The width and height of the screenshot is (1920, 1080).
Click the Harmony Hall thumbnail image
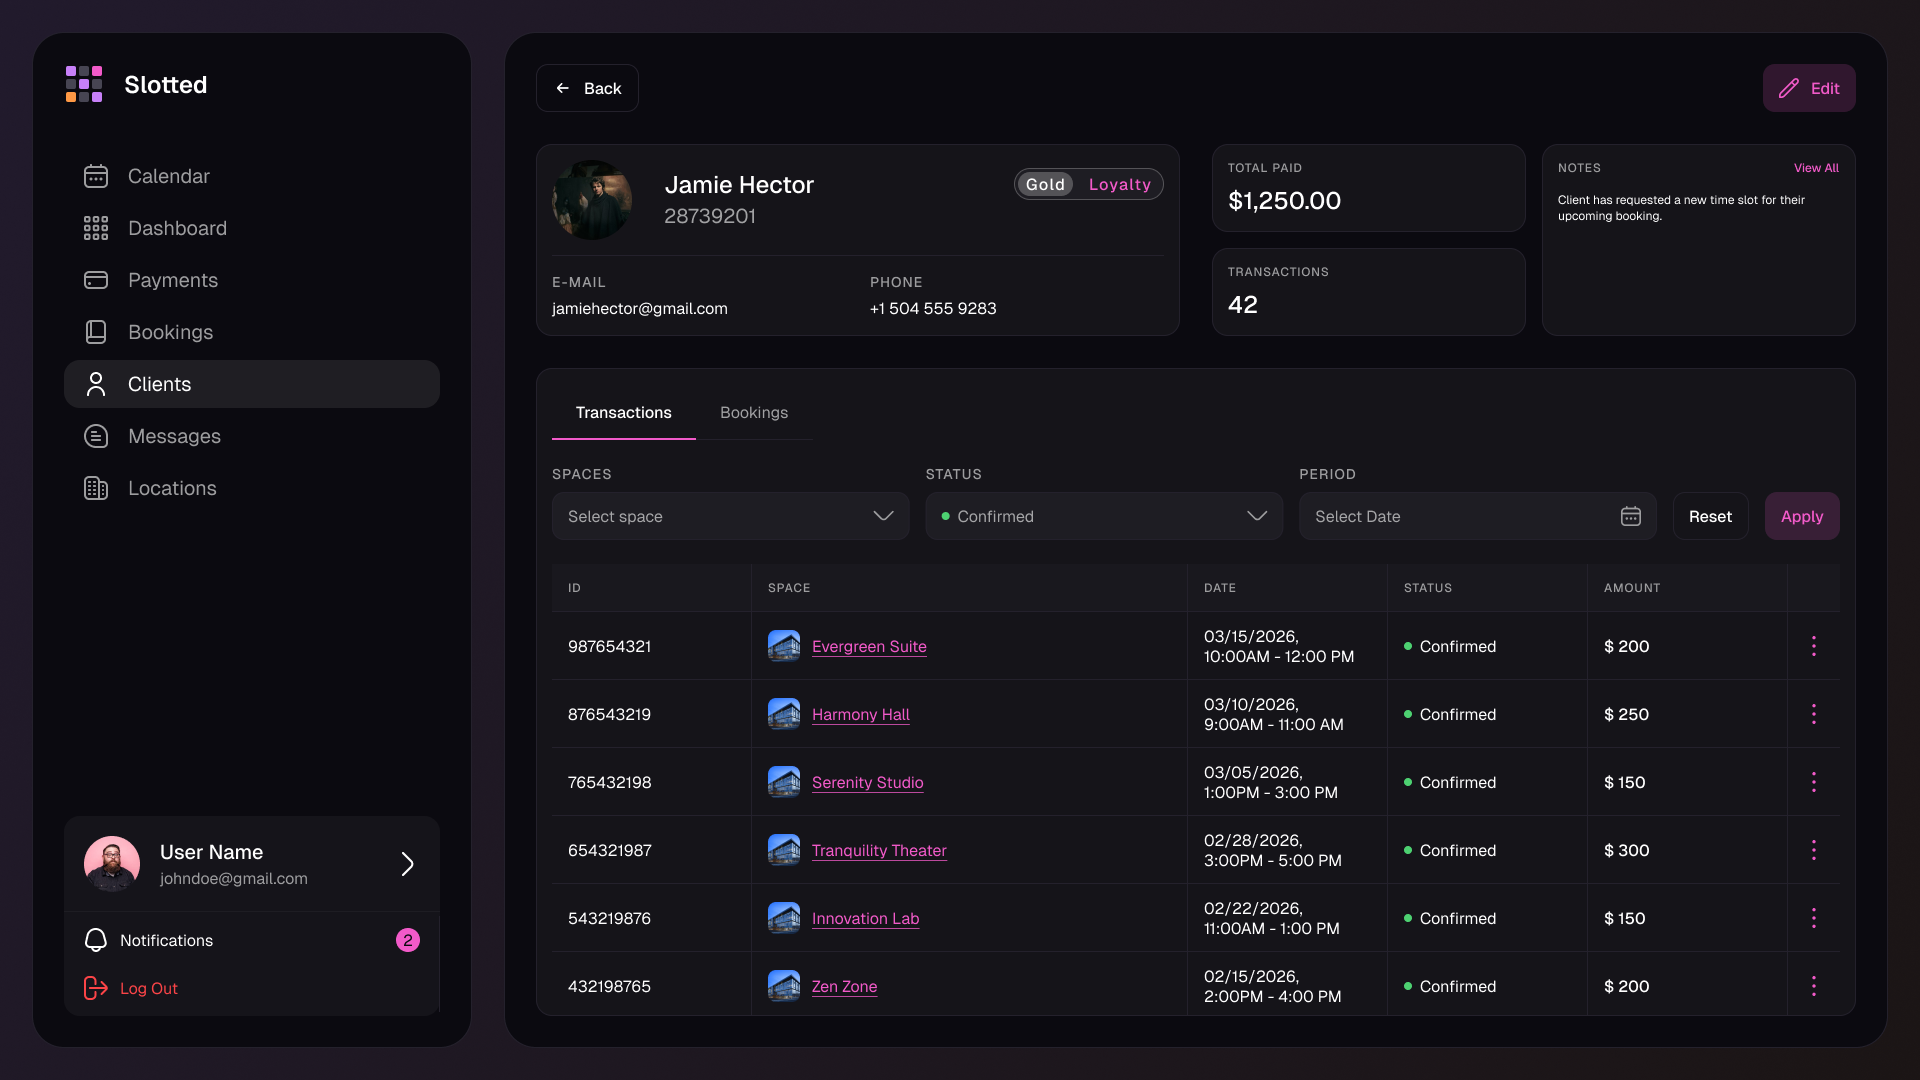784,714
